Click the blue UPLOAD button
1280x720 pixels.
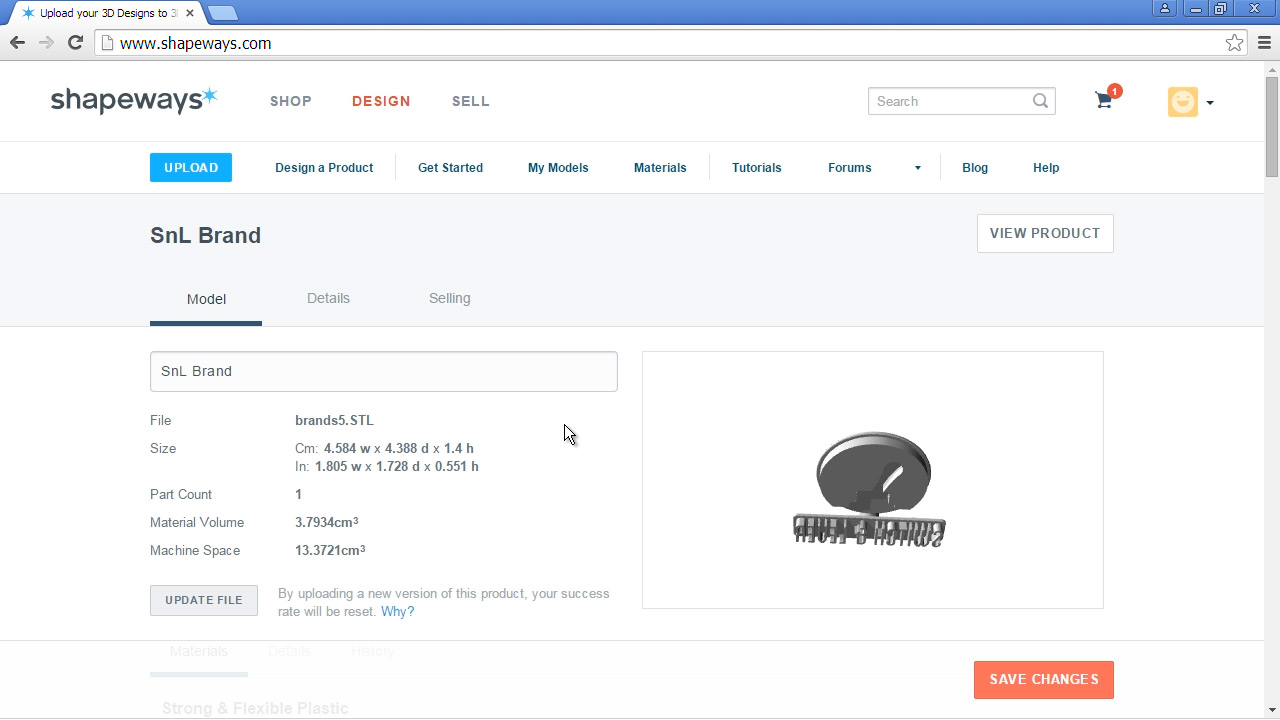(191, 168)
